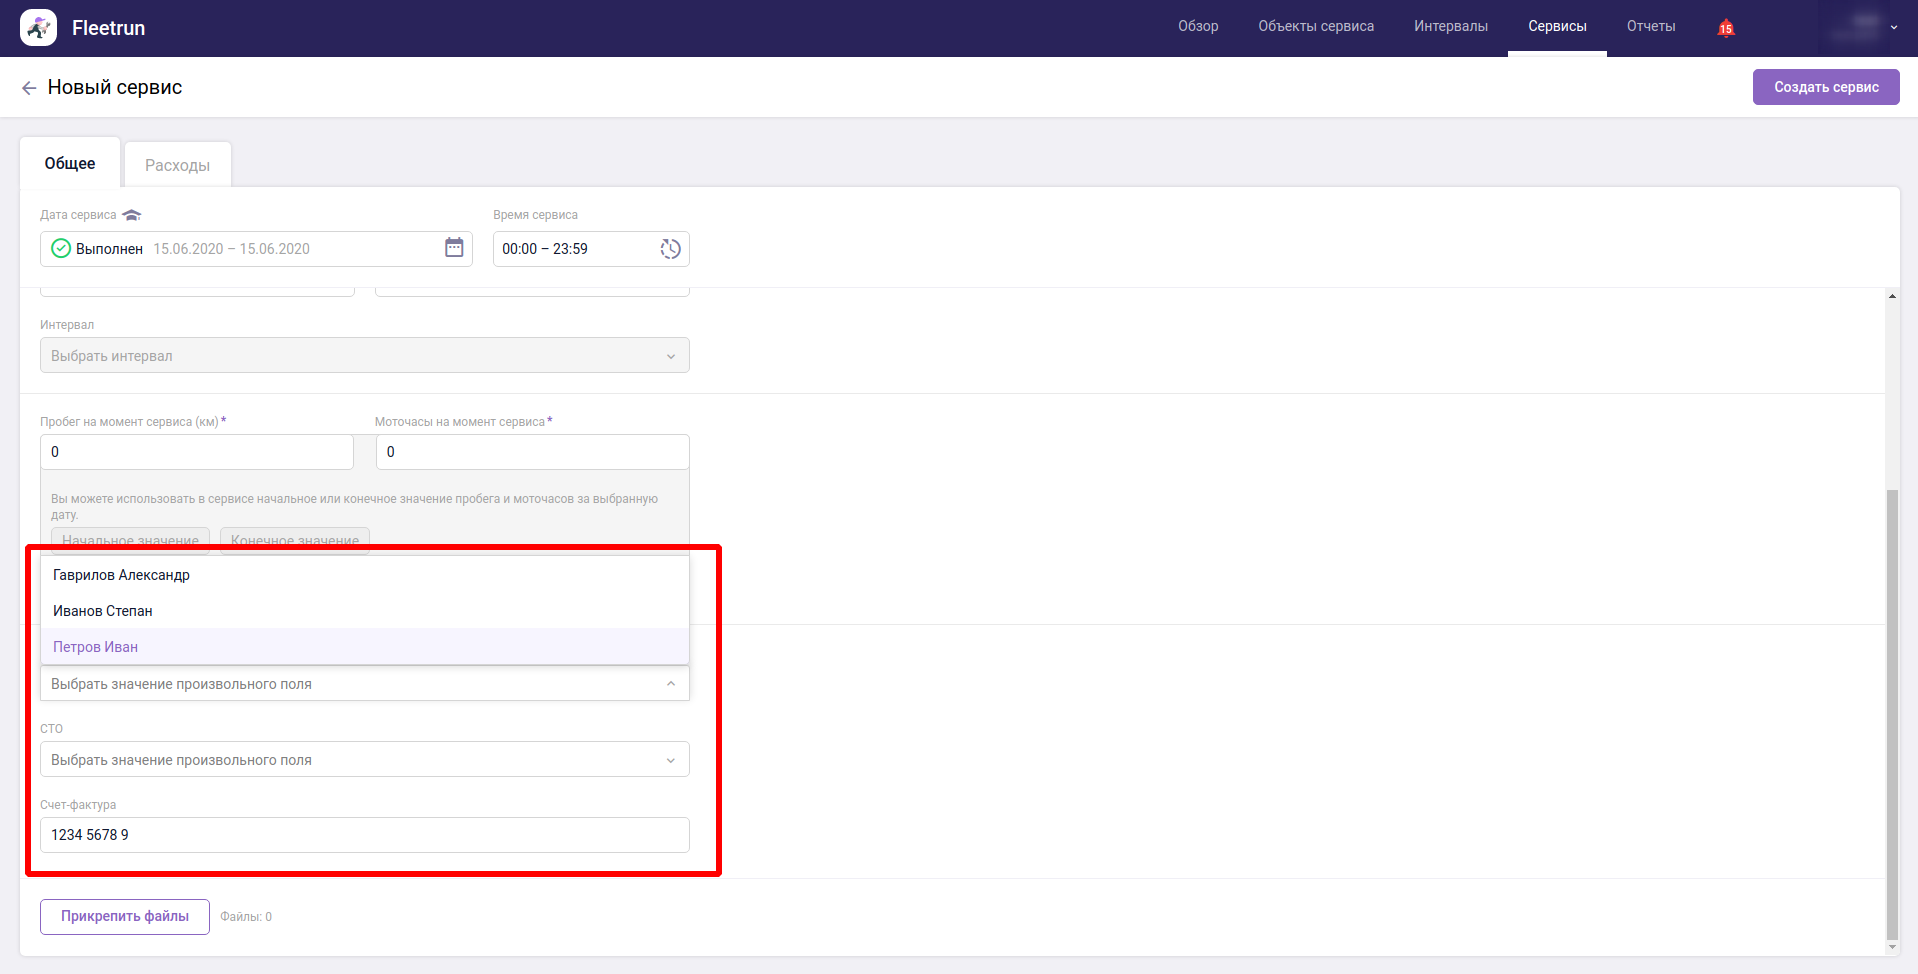The height and width of the screenshot is (974, 1918).
Task: Click the hat icon near Дата сервиса
Action: click(x=132, y=215)
